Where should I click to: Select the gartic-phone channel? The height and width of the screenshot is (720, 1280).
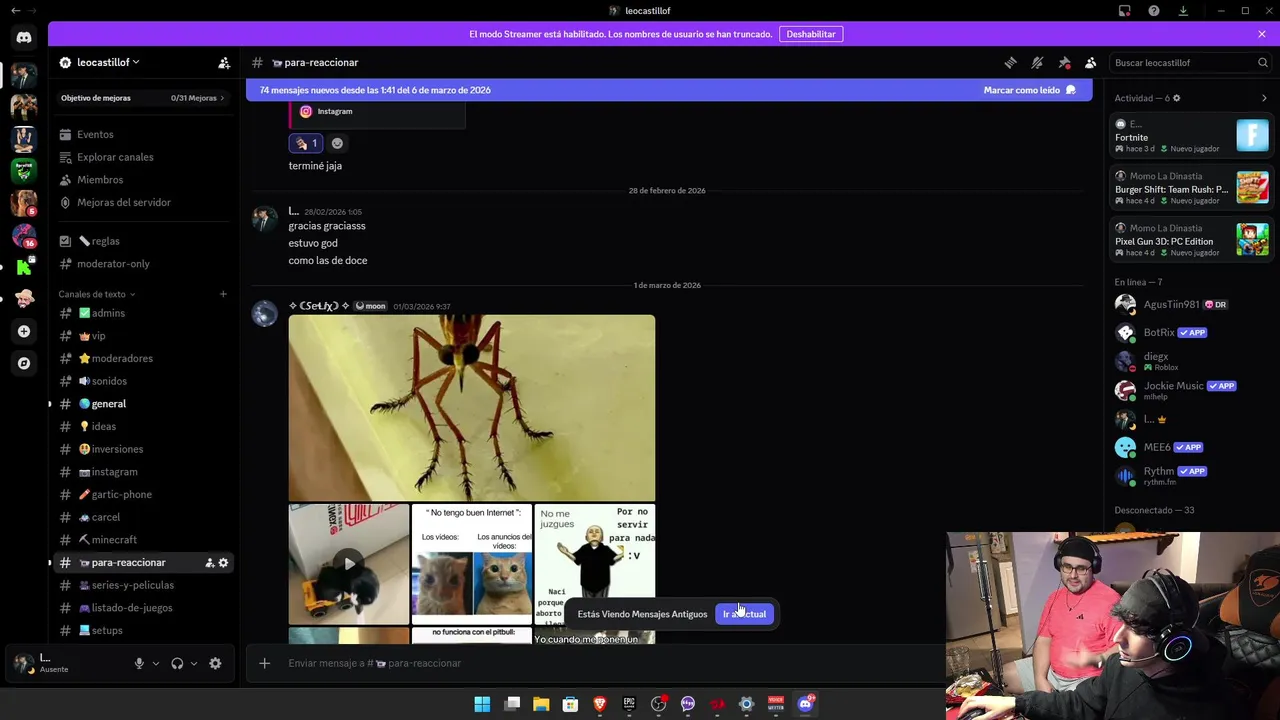click(143, 494)
